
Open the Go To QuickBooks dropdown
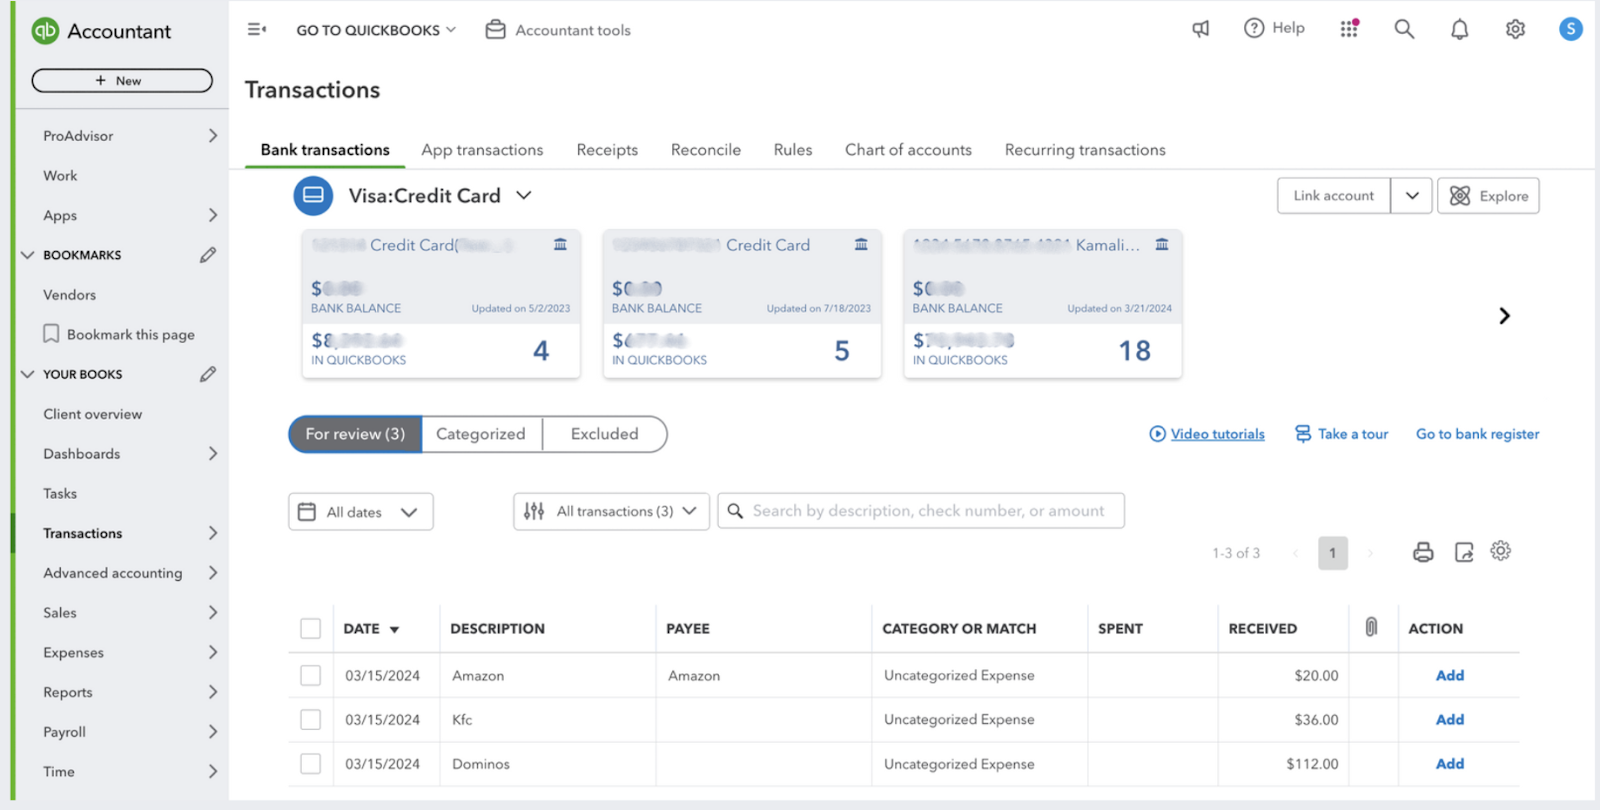(x=376, y=30)
